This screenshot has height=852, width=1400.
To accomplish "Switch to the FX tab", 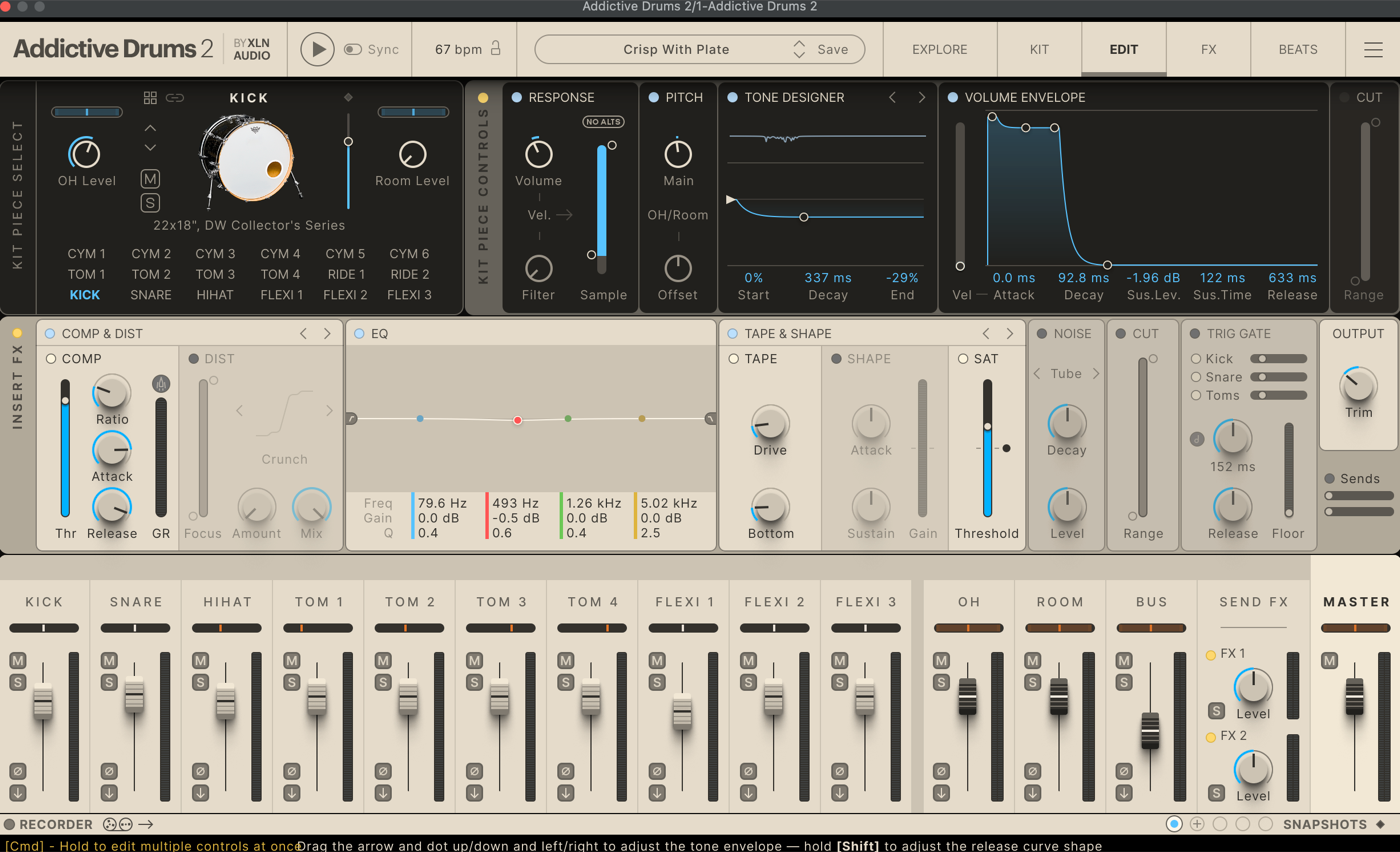I will 1208,49.
